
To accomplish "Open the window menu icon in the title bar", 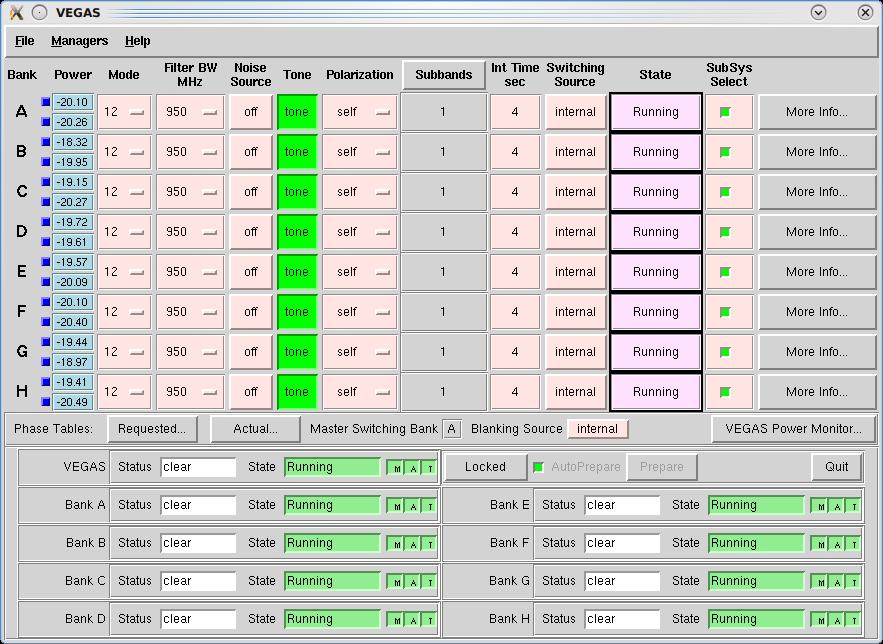I will (x=16, y=12).
